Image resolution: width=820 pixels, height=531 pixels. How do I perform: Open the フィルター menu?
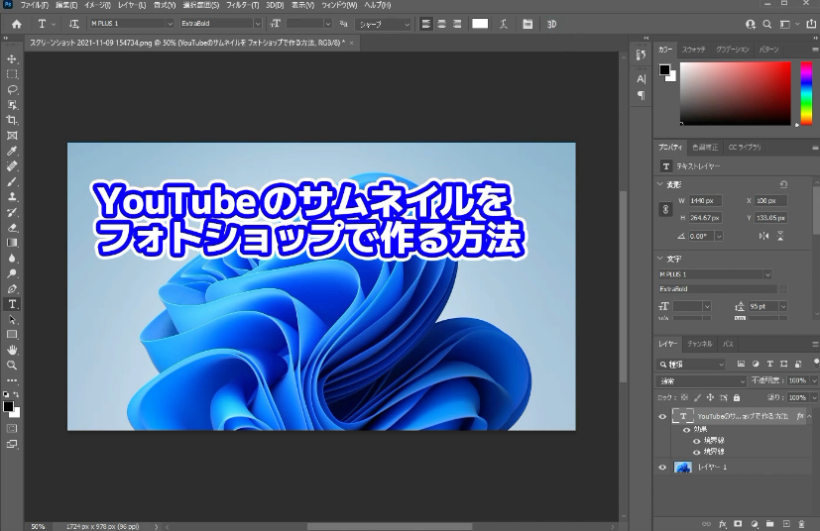click(242, 5)
